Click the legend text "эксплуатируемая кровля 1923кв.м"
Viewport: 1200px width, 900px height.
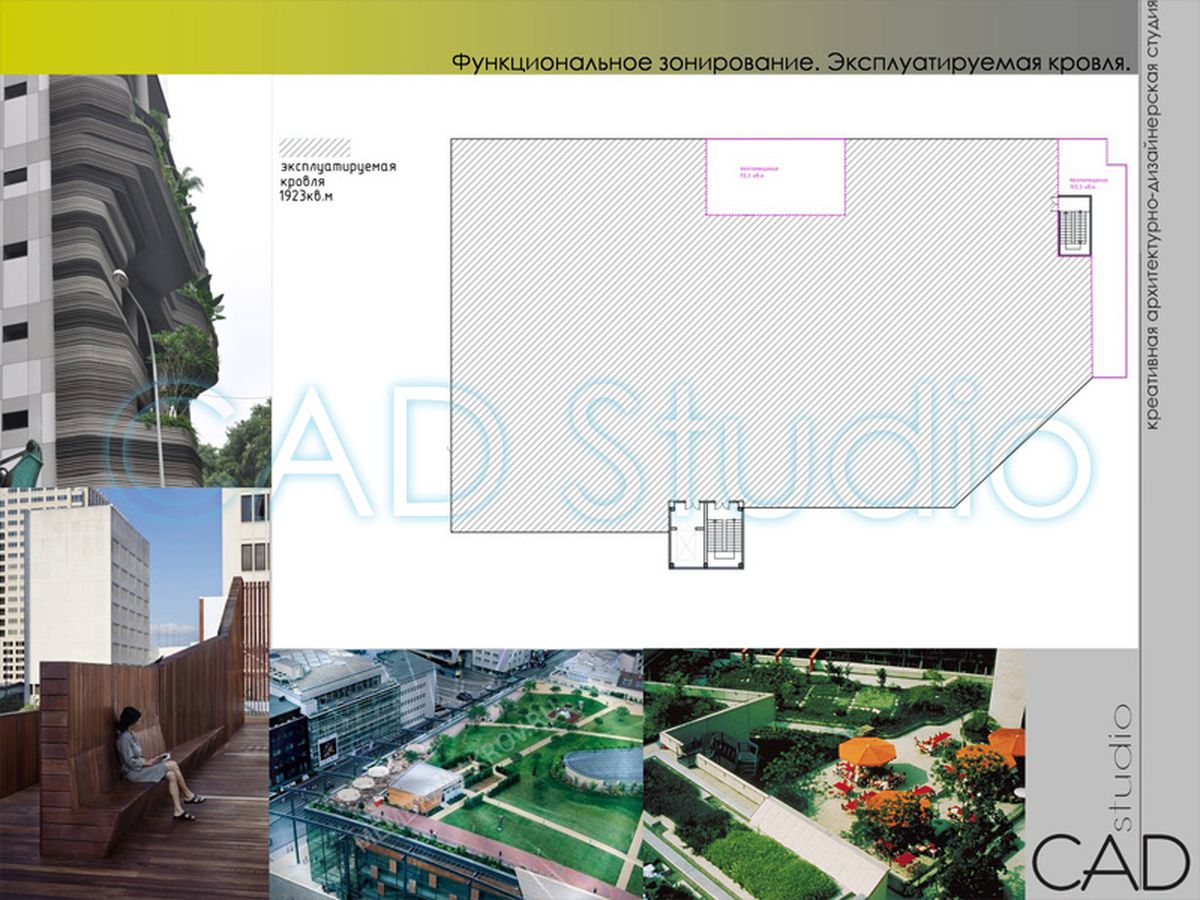tap(338, 182)
